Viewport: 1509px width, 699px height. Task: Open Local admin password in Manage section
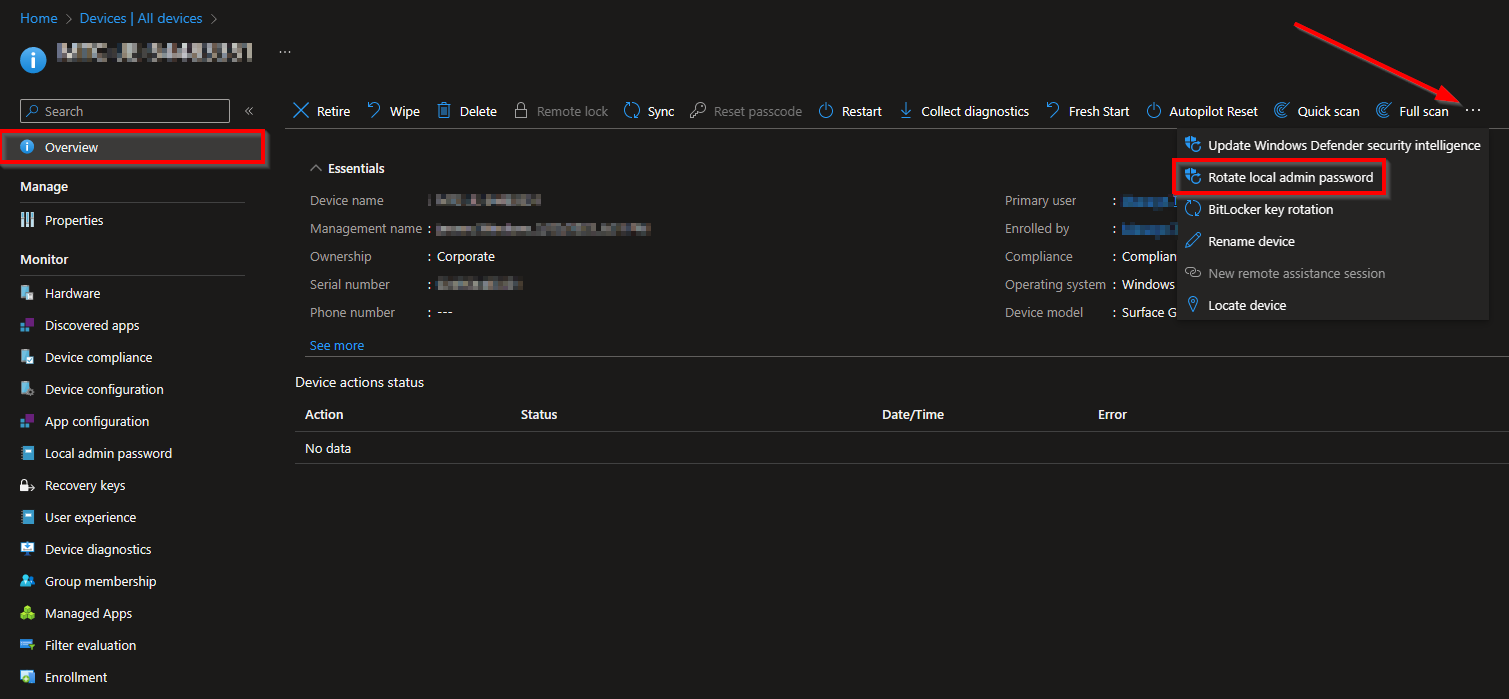click(x=107, y=453)
